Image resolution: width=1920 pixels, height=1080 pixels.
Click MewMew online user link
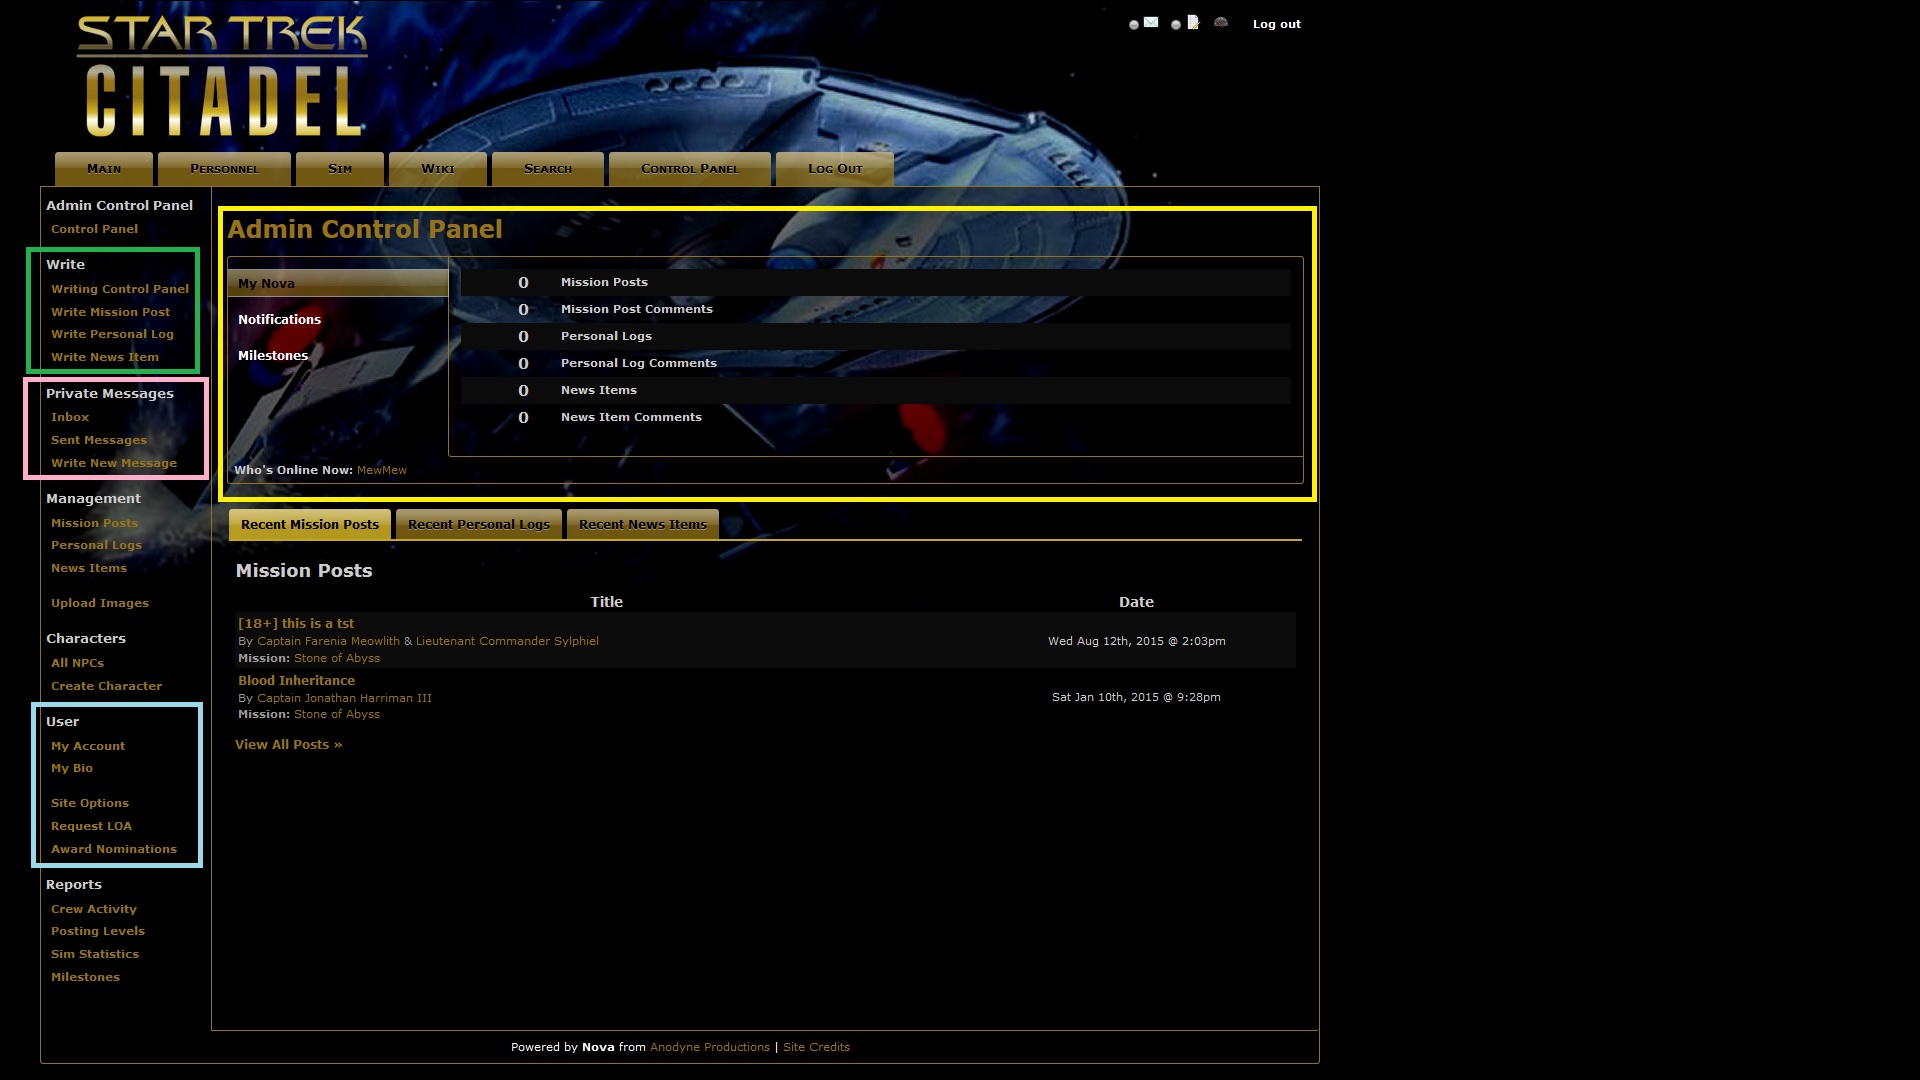coord(381,470)
